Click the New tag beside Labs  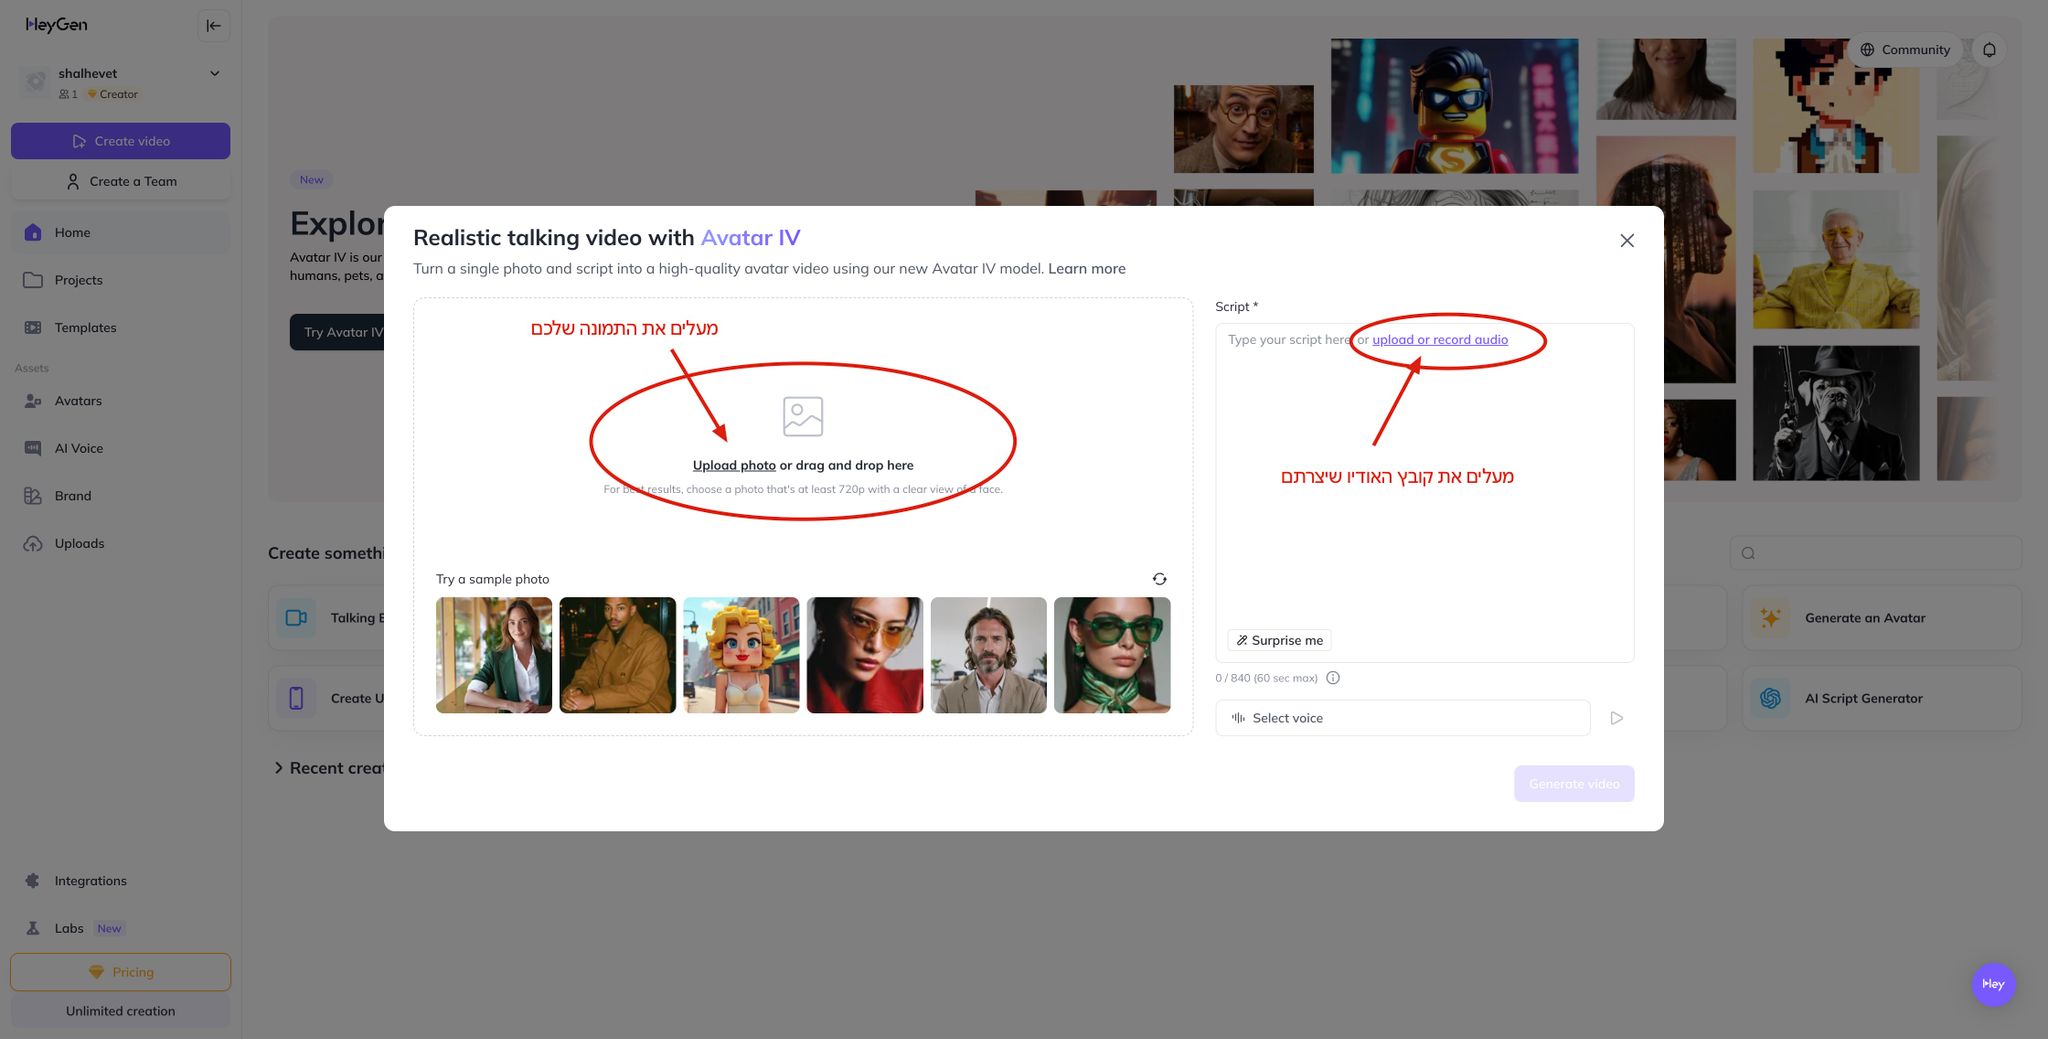109,928
